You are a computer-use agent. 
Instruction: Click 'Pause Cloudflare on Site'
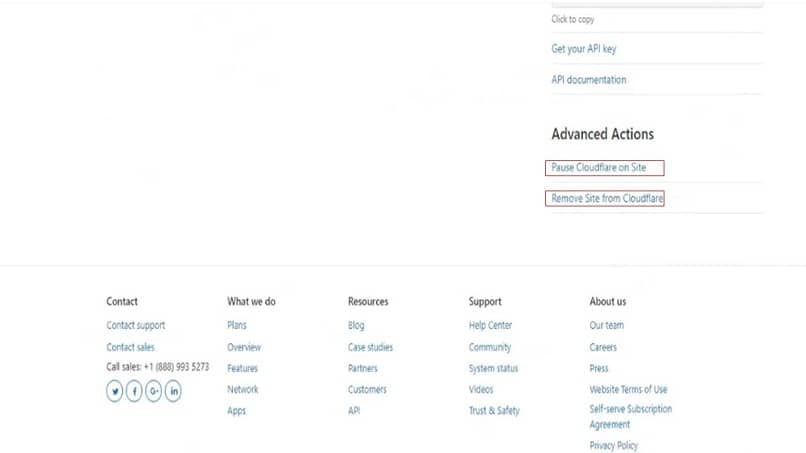pos(599,168)
